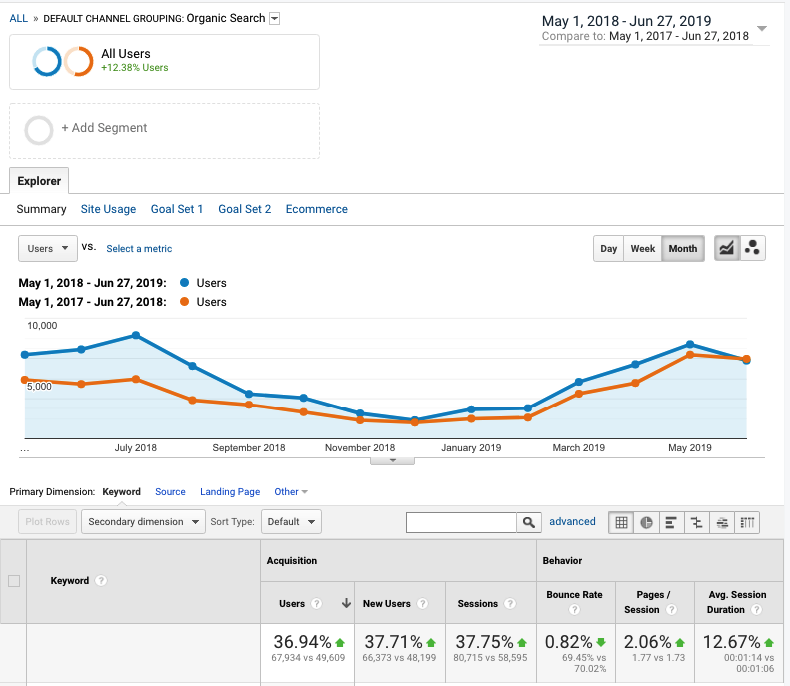Click the Plot Rows button

coord(47,522)
